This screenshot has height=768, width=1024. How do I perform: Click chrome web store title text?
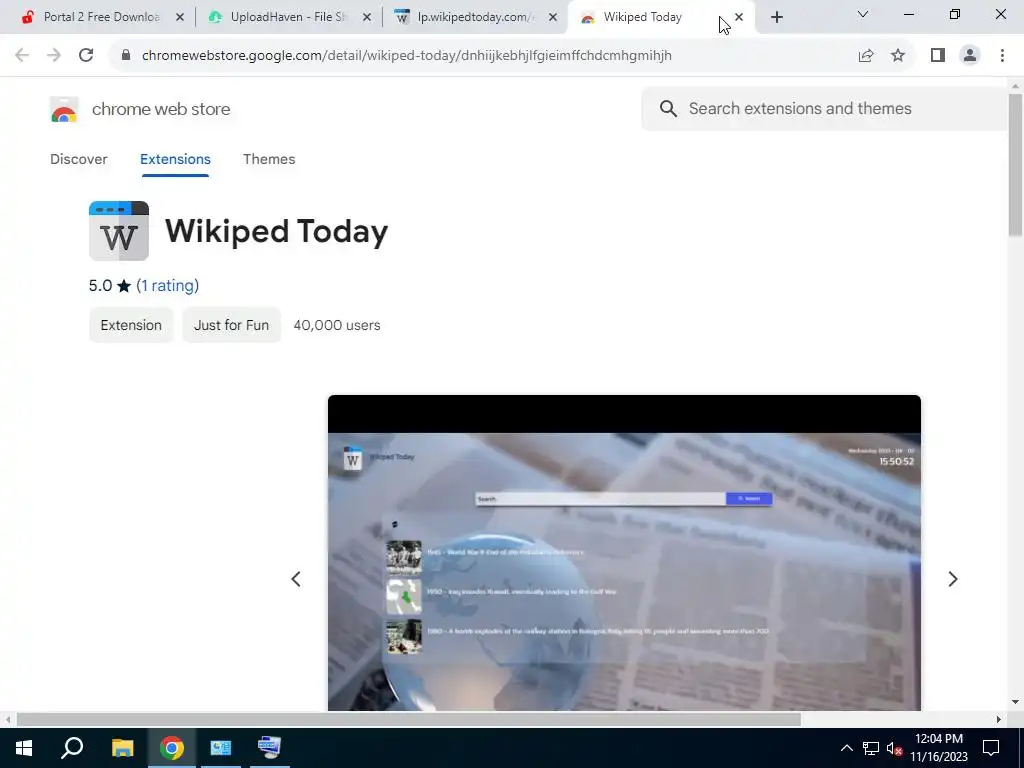[161, 109]
